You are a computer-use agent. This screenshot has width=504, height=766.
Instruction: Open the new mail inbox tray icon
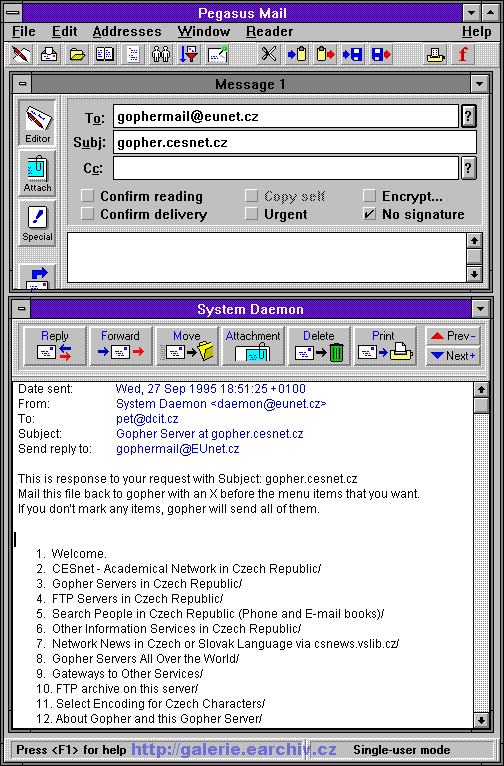[49, 54]
